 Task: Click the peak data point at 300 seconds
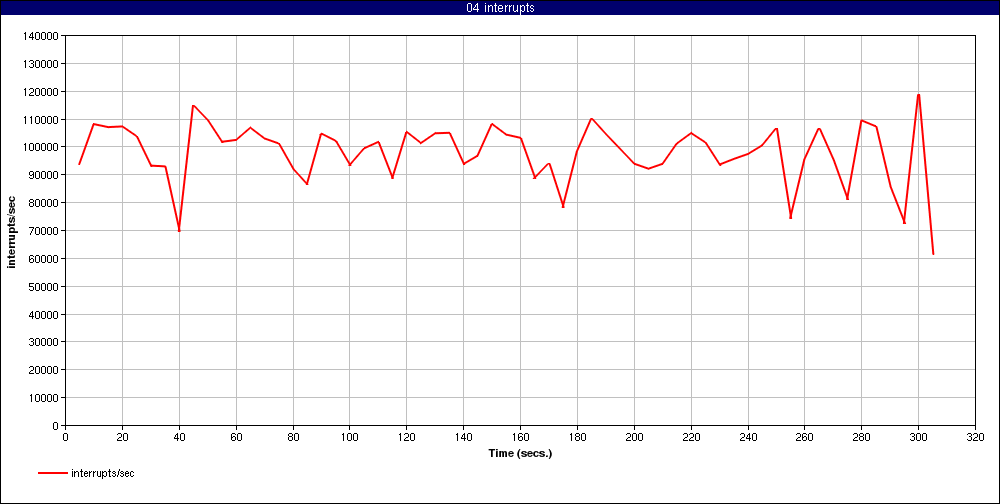(x=918, y=94)
